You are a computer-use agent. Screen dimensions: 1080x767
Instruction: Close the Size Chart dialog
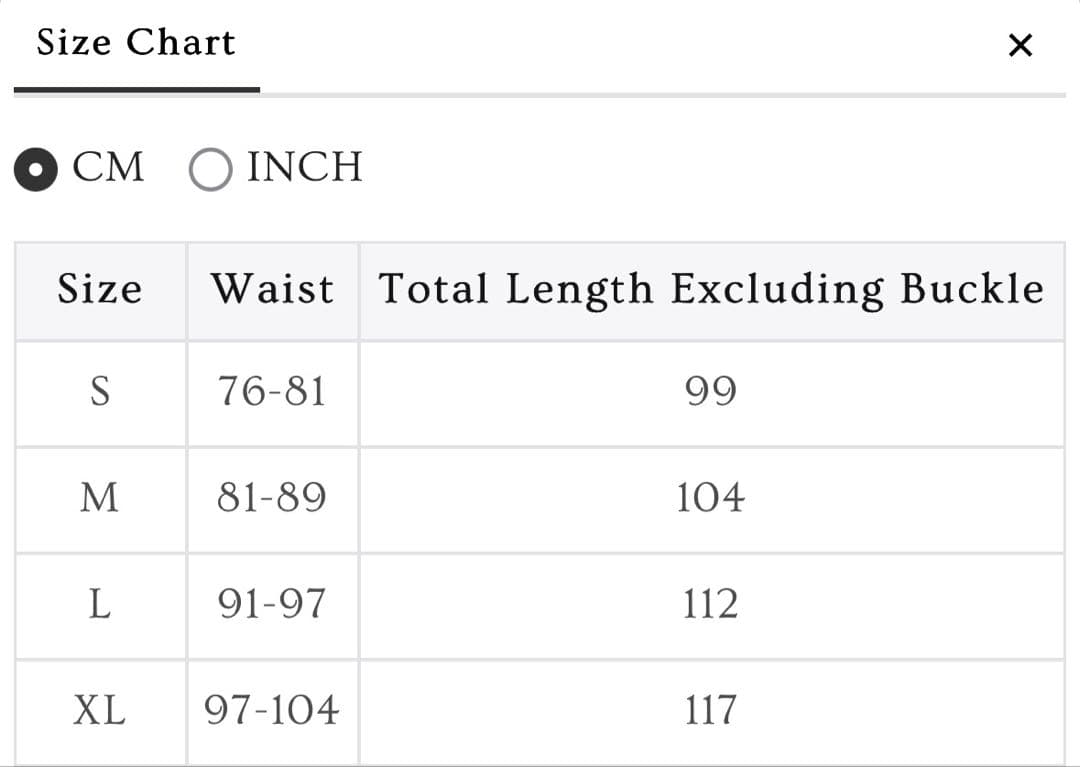coord(1020,45)
